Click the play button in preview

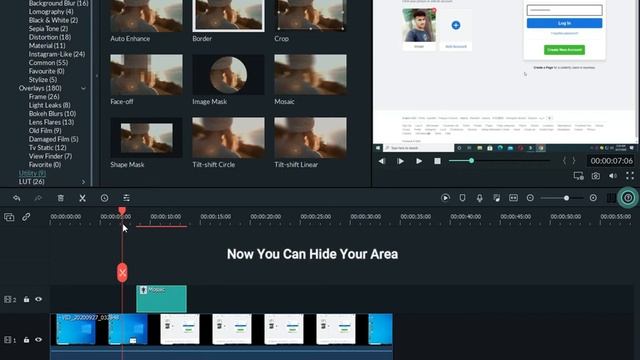(419, 161)
